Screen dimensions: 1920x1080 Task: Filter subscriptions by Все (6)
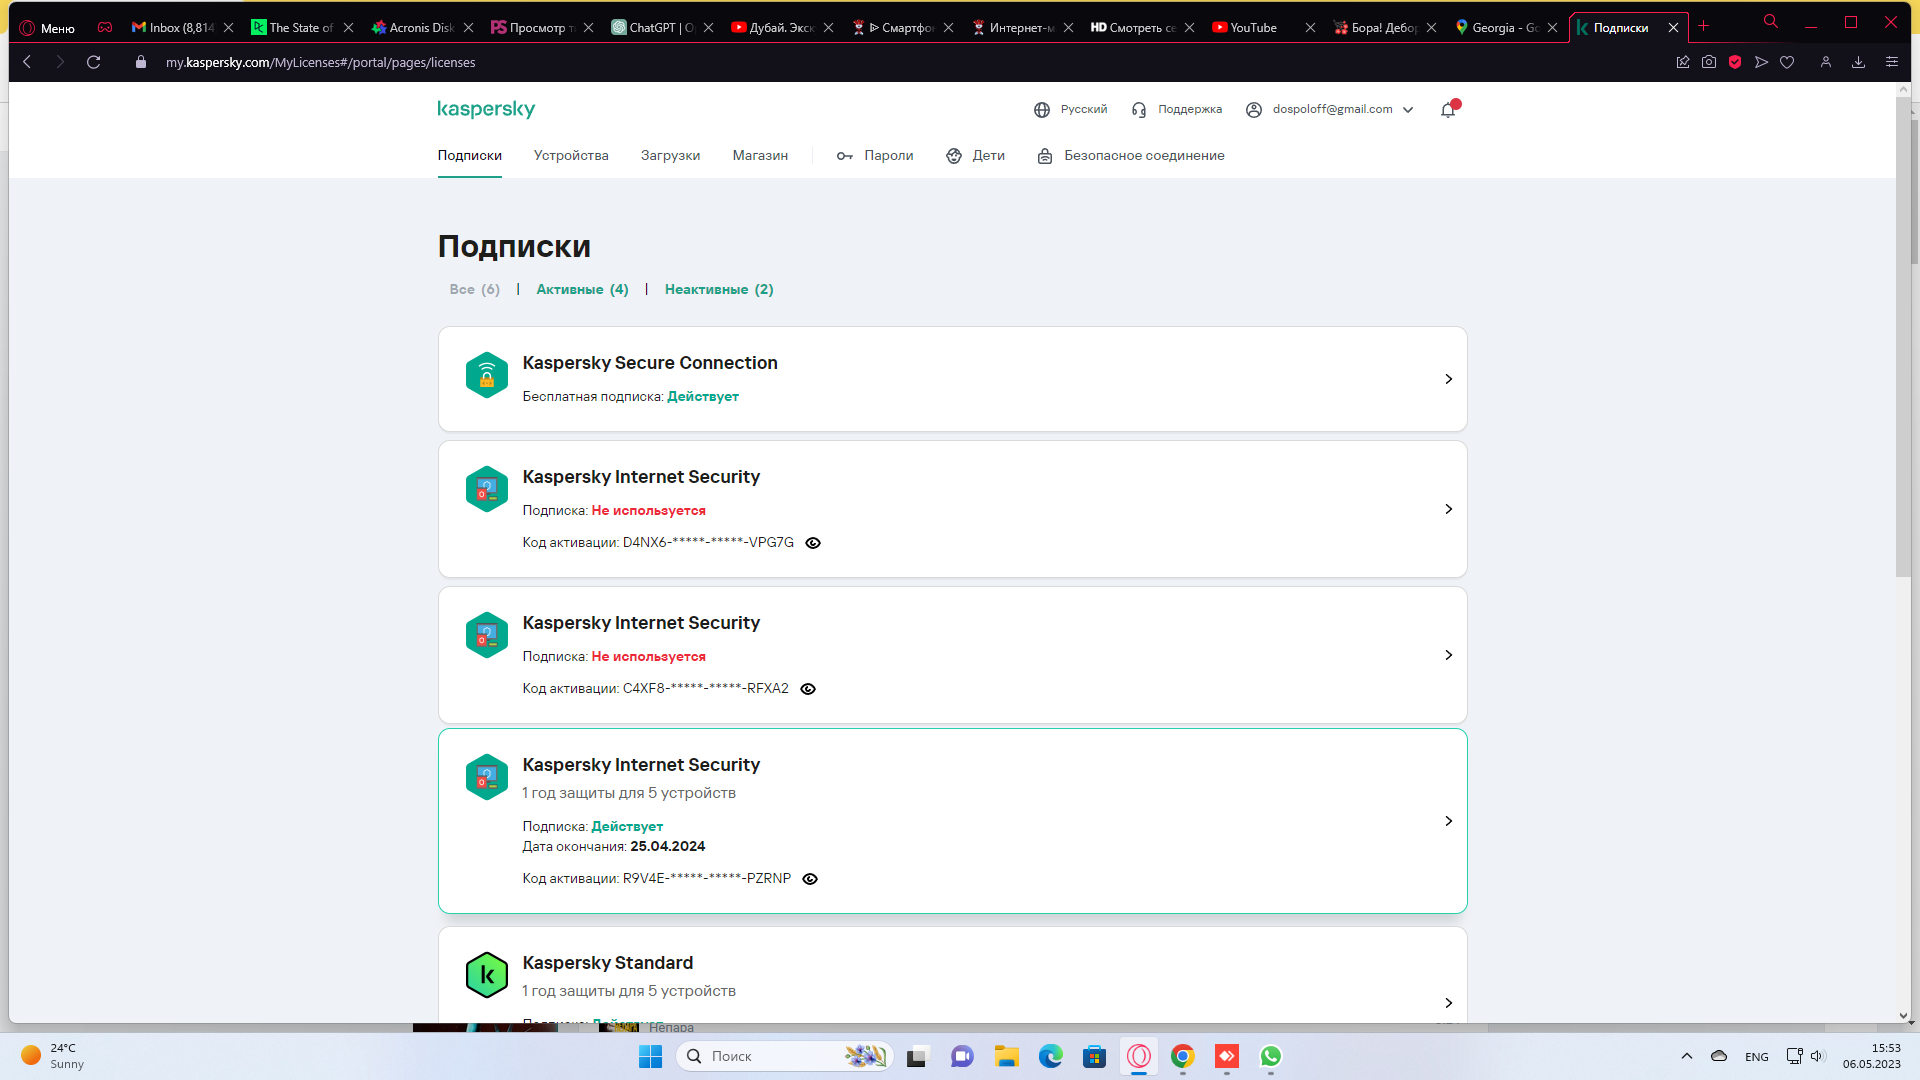pos(474,289)
